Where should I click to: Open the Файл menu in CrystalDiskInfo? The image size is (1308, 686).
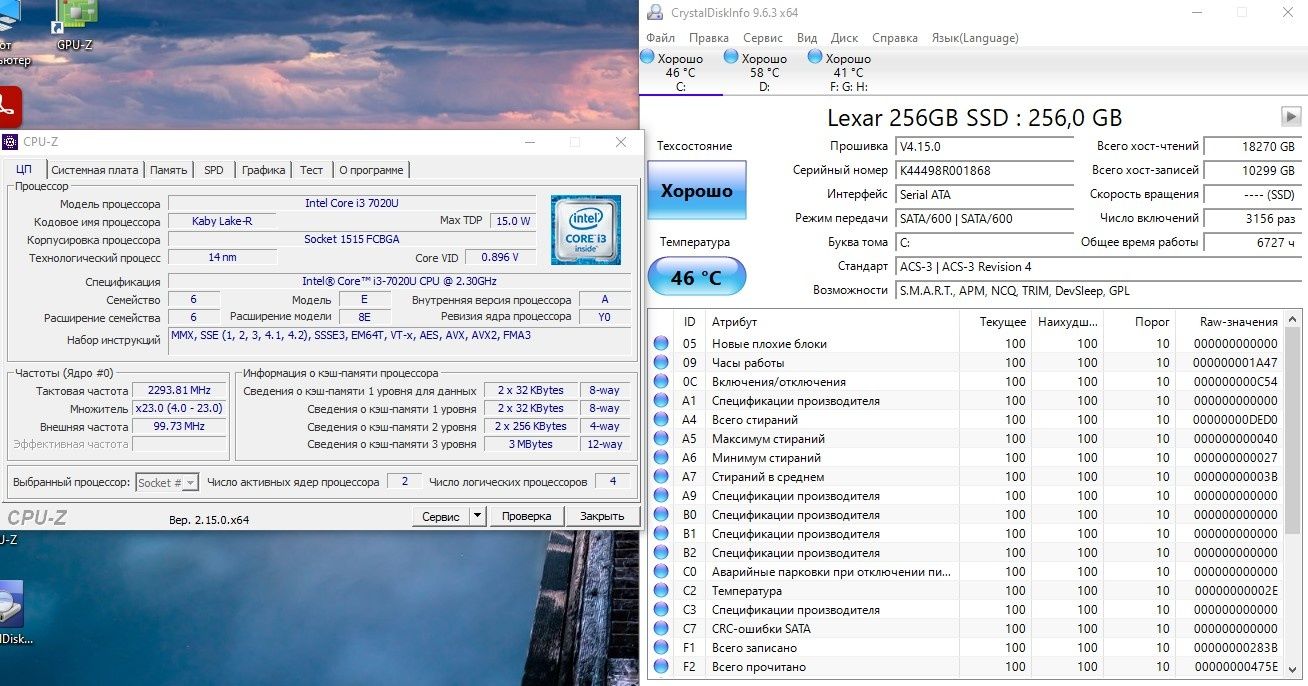tap(660, 38)
